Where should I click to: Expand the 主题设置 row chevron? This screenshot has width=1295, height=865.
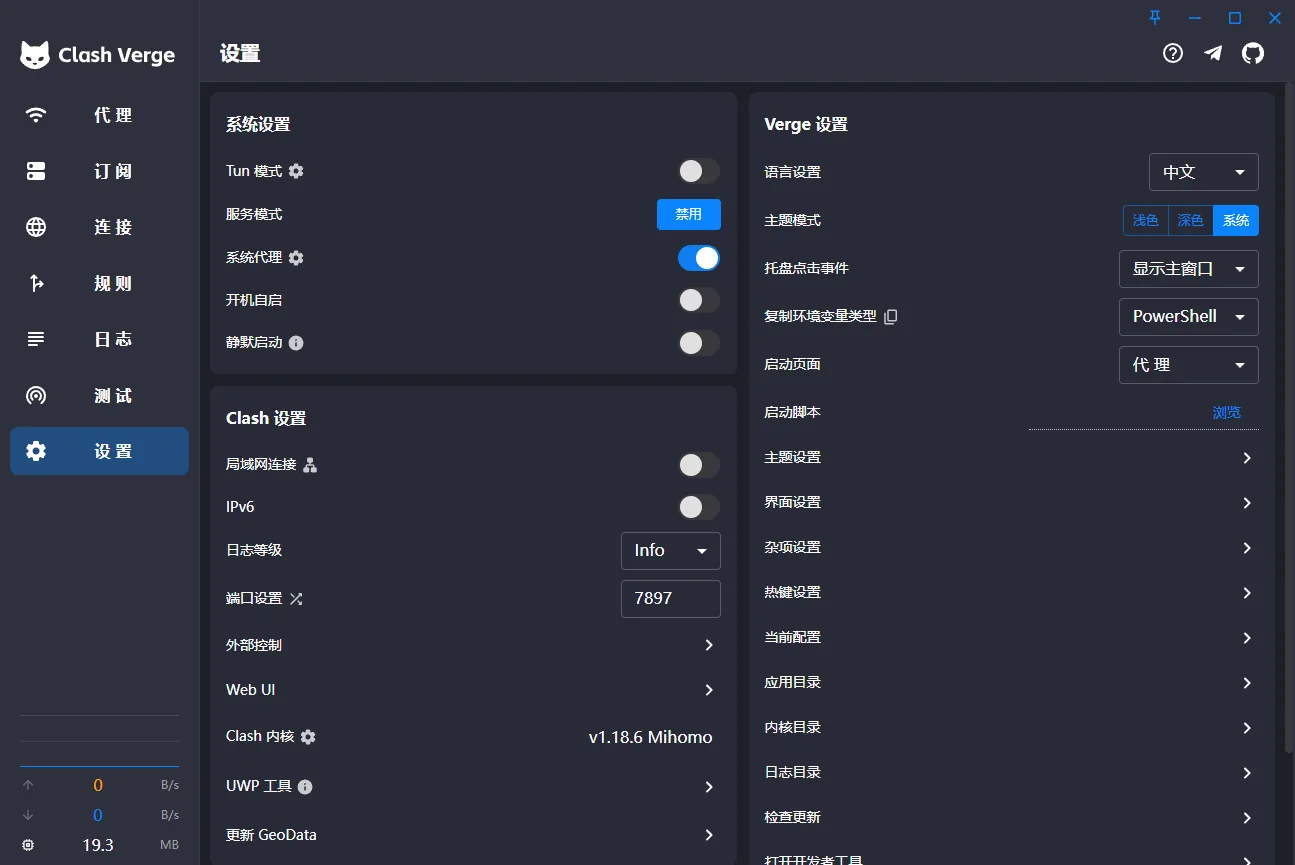[x=1247, y=458]
